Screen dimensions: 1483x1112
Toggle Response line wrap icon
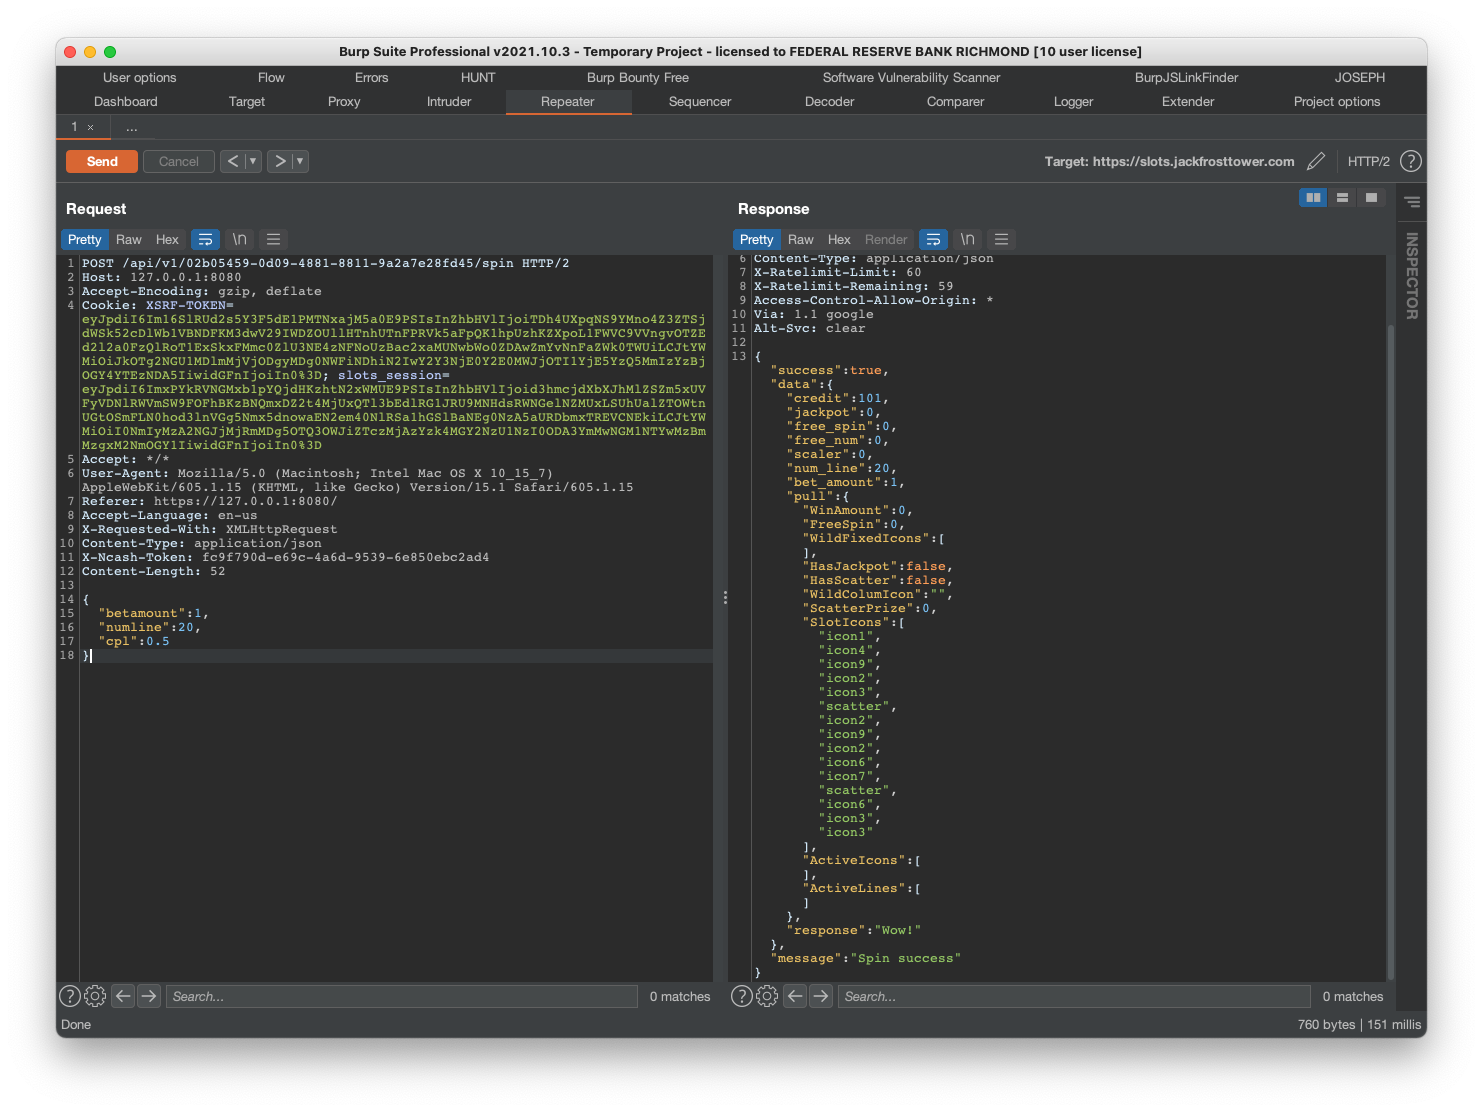coord(933,239)
